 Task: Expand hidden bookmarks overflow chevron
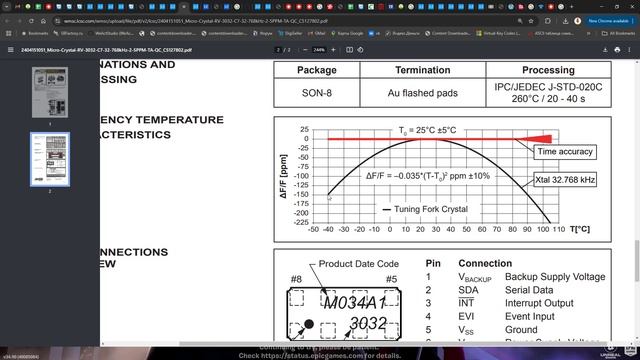click(x=589, y=33)
